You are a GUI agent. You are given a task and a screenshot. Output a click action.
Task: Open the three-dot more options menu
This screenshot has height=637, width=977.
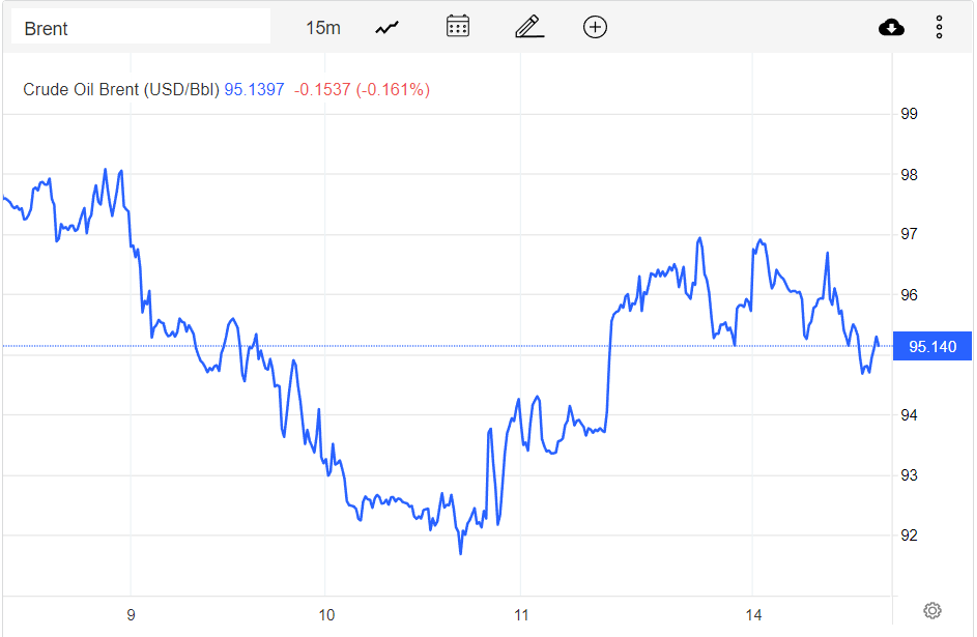coord(939,27)
